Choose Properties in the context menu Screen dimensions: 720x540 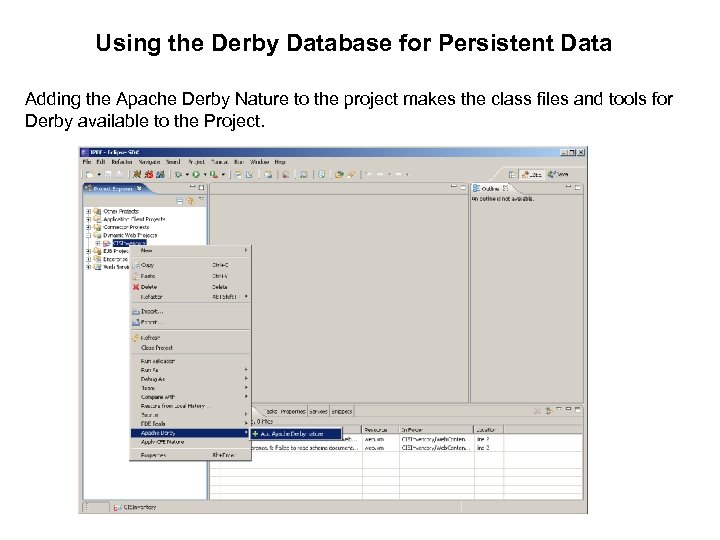tap(191, 455)
